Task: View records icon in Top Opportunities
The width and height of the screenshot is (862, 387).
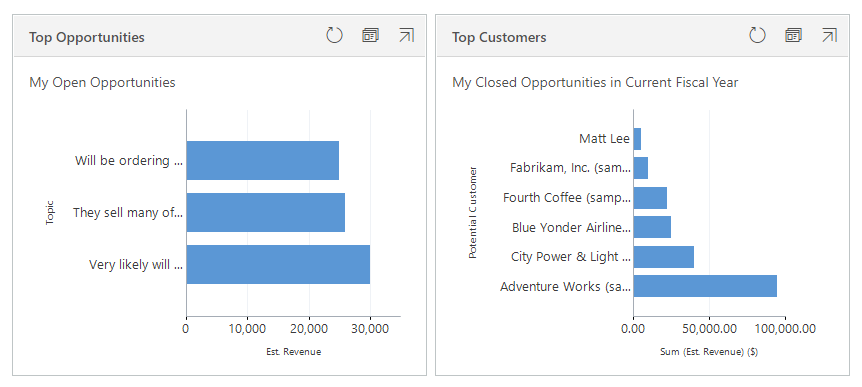Action: [370, 36]
